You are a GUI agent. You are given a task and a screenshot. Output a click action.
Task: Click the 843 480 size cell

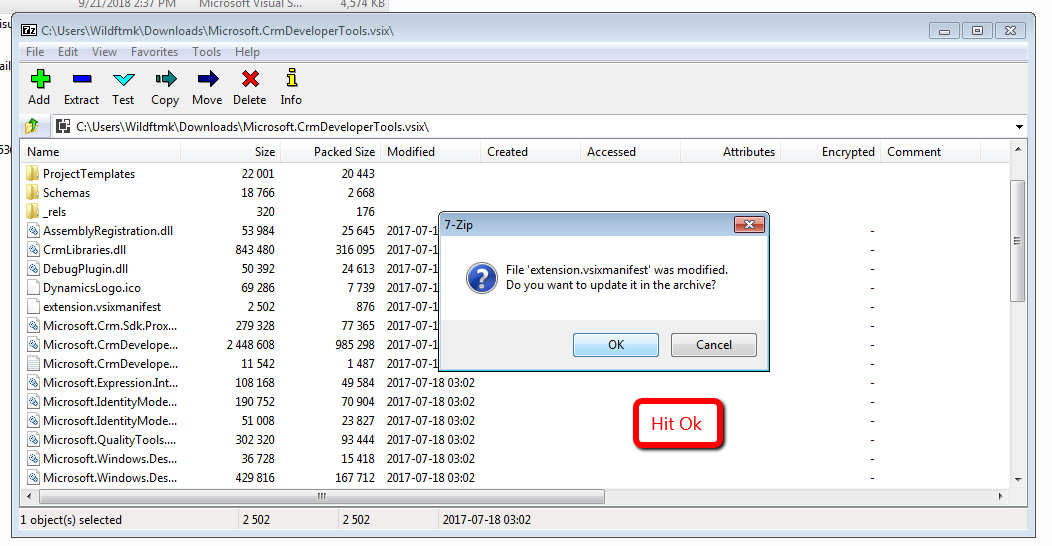(x=255, y=250)
